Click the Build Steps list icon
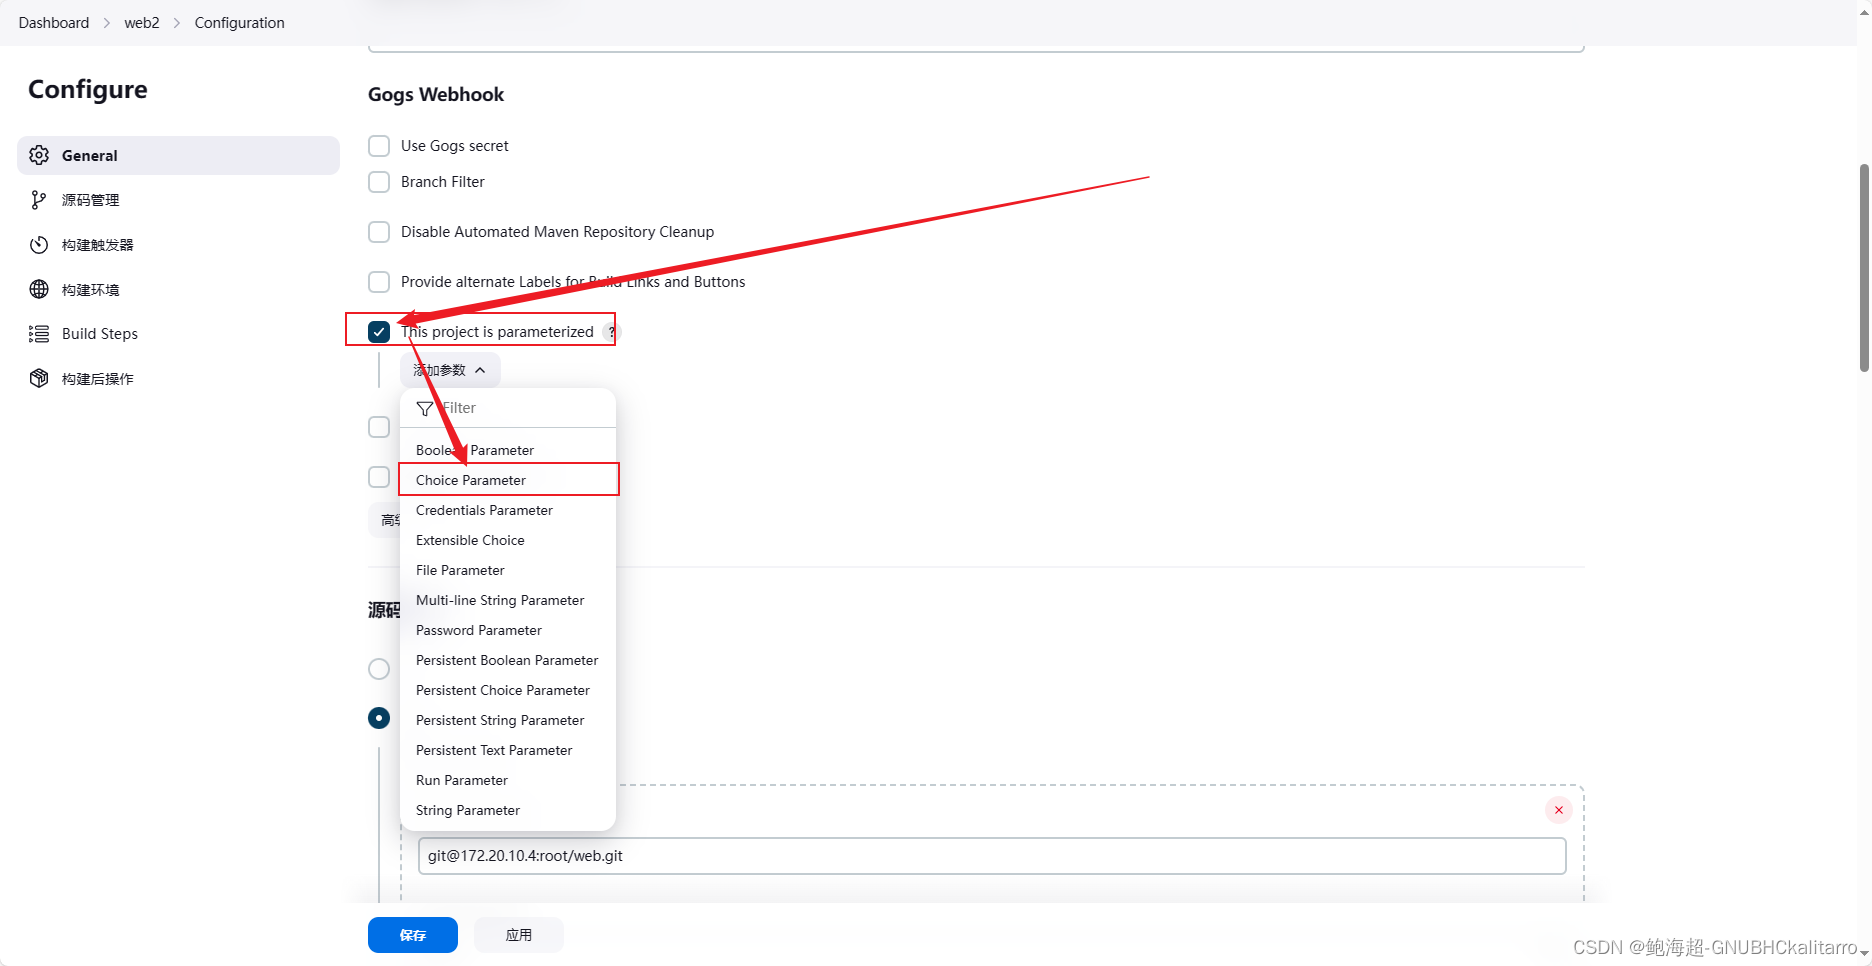Screen dimensions: 1872x966 click(39, 334)
